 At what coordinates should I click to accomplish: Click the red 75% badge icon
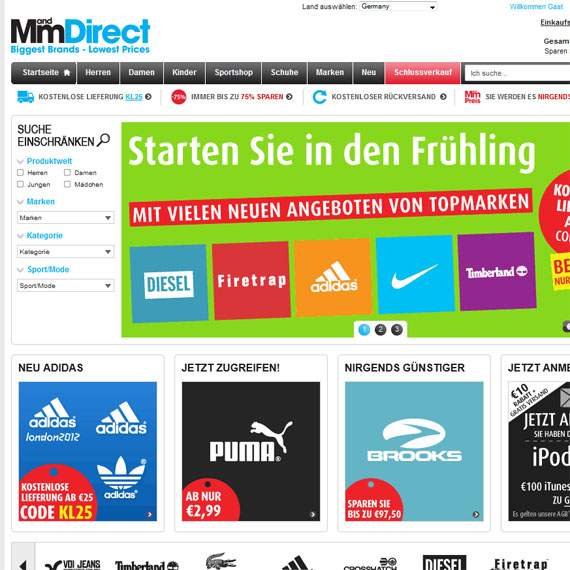coord(178,97)
